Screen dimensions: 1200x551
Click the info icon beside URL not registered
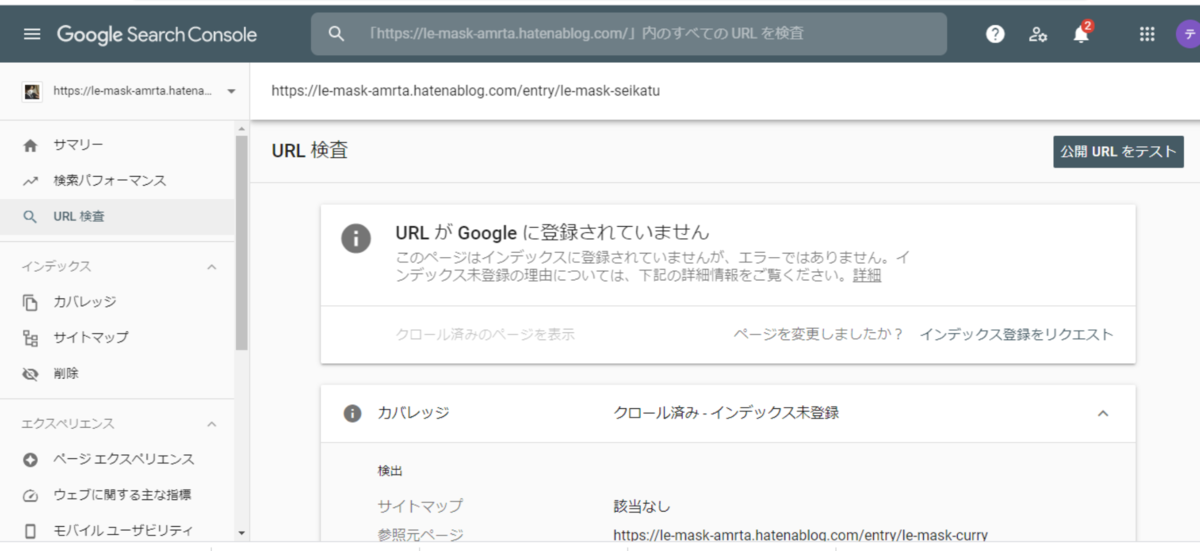[355, 238]
